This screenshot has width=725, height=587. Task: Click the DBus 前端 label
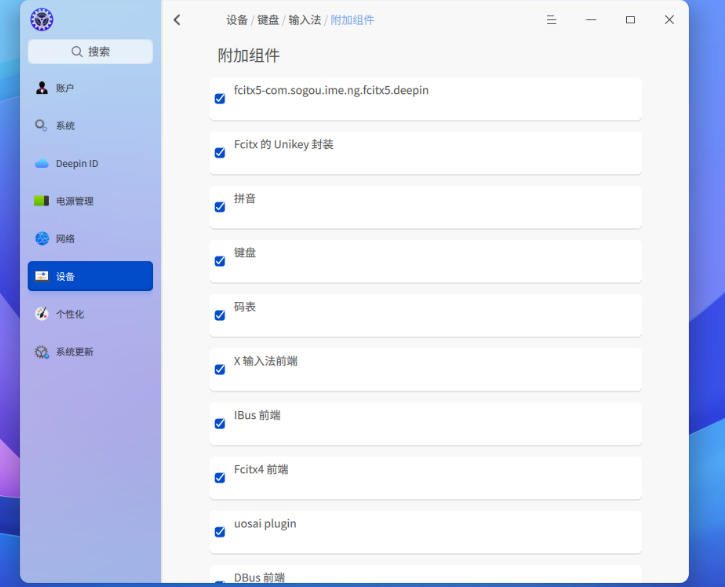coord(259,577)
